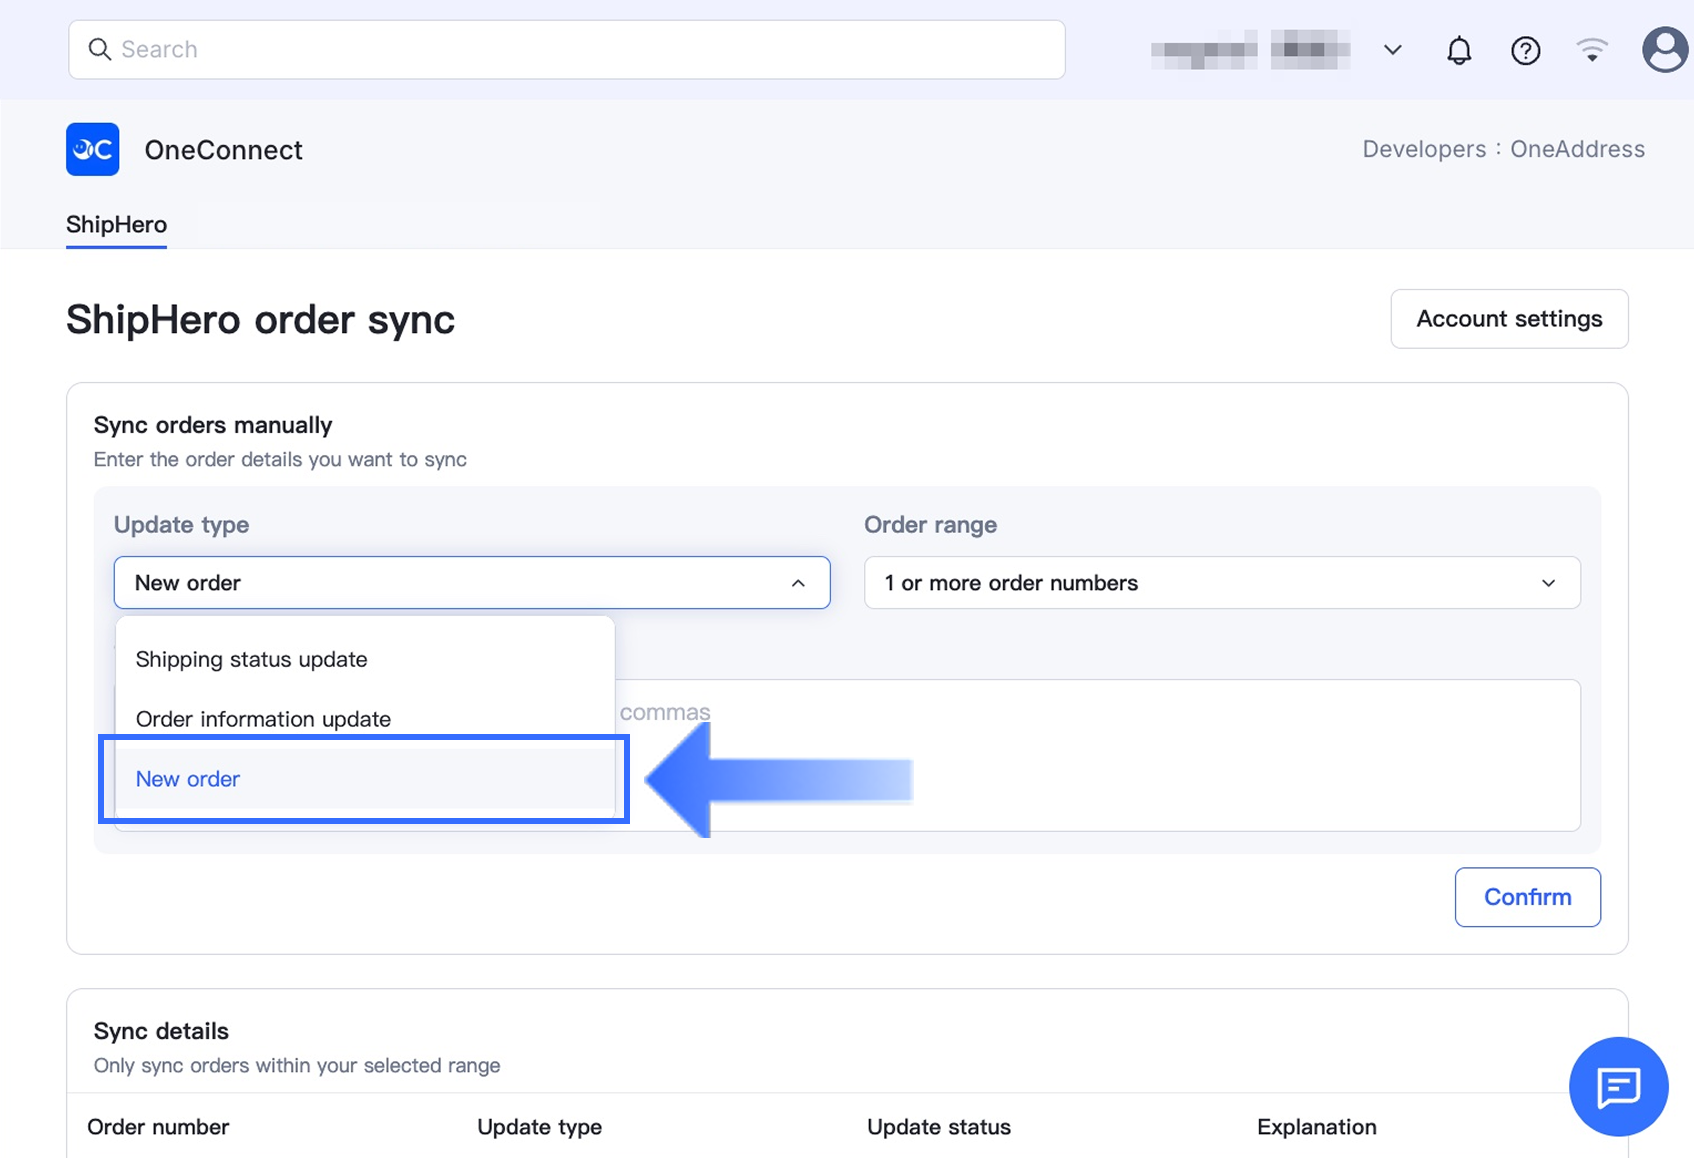
Task: Open the chat support bubble
Action: coord(1617,1086)
